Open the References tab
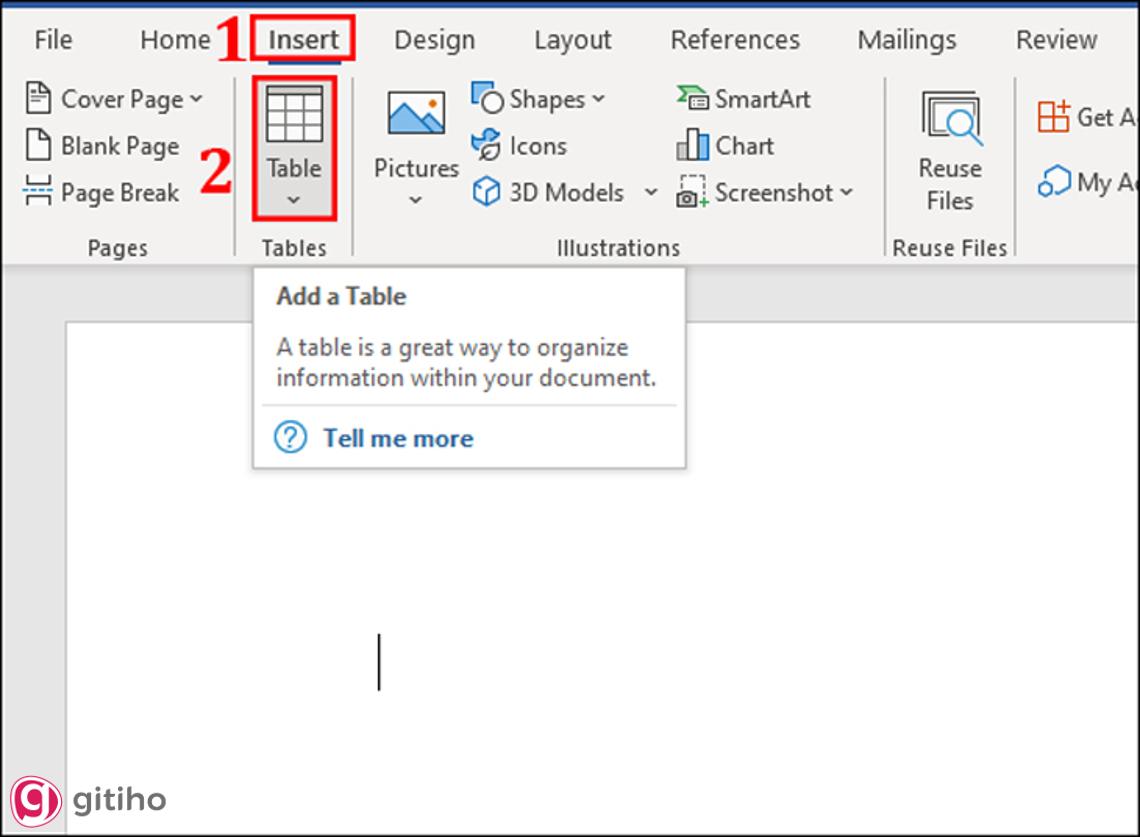 (735, 40)
